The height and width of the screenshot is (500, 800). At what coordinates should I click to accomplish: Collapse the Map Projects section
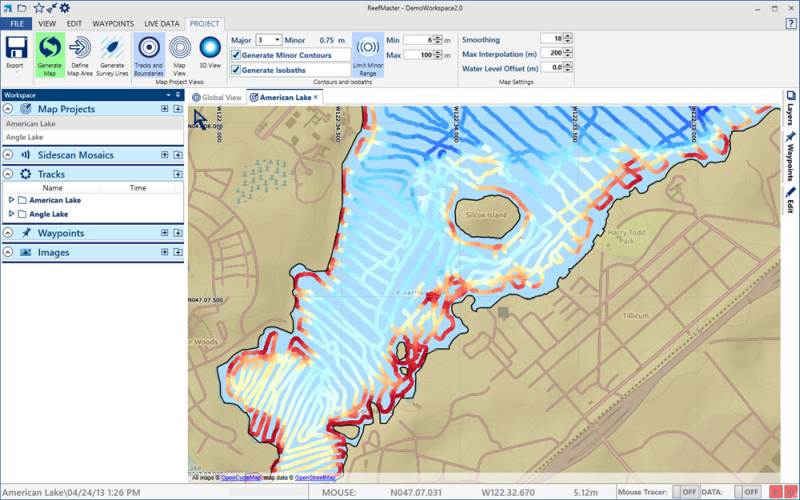pos(9,109)
